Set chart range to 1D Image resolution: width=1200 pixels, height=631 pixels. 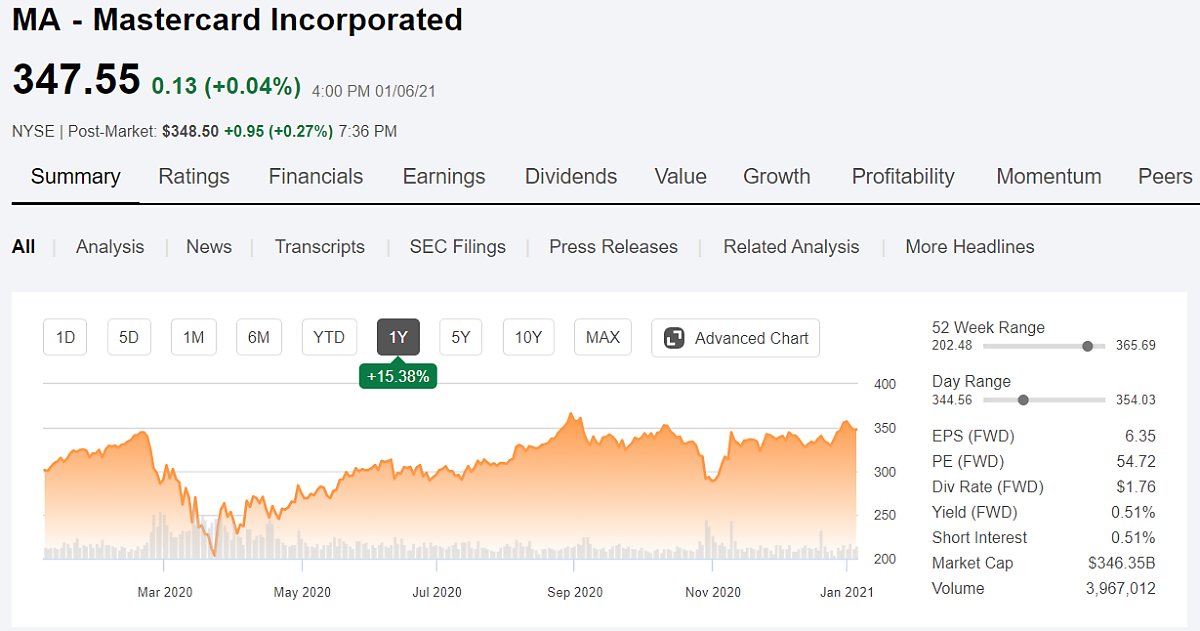65,338
